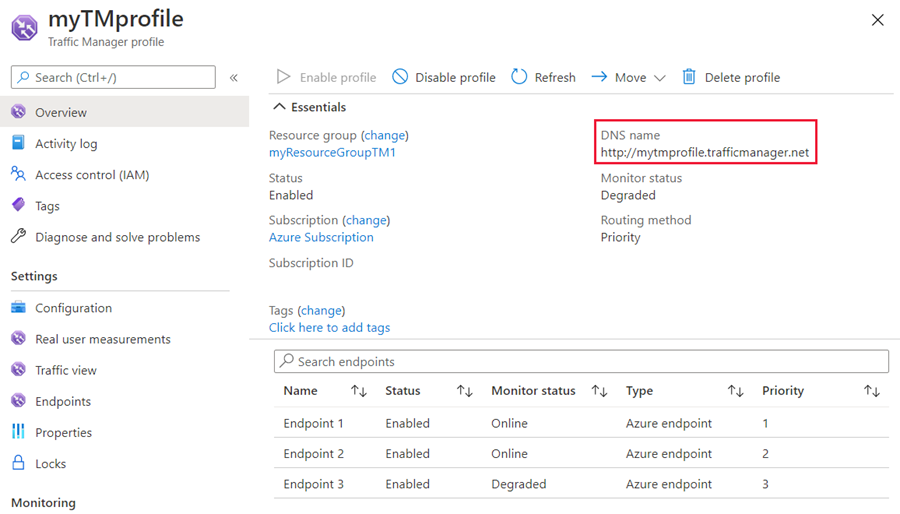Click the Delete profile trash icon
The width and height of the screenshot is (900, 514).
click(x=689, y=77)
